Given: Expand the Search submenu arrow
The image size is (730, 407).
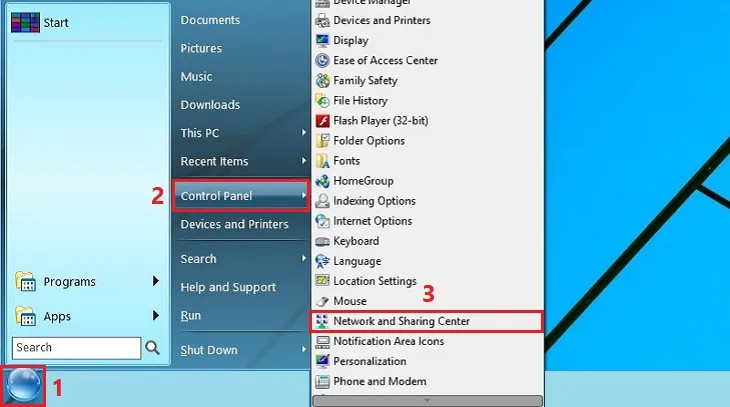Looking at the screenshot, I should (x=304, y=258).
